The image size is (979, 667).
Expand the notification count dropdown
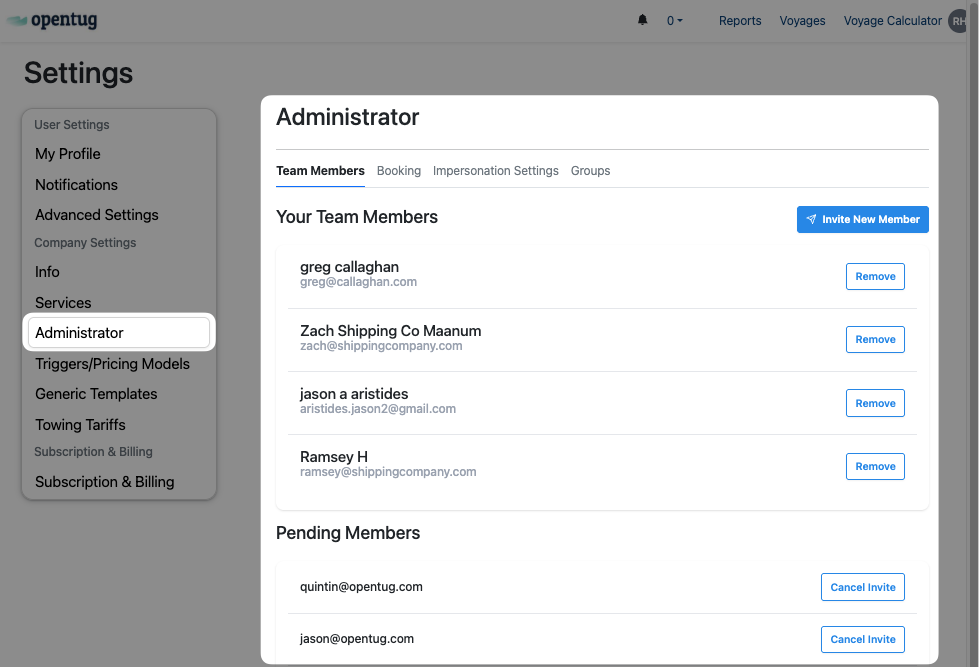click(x=675, y=21)
